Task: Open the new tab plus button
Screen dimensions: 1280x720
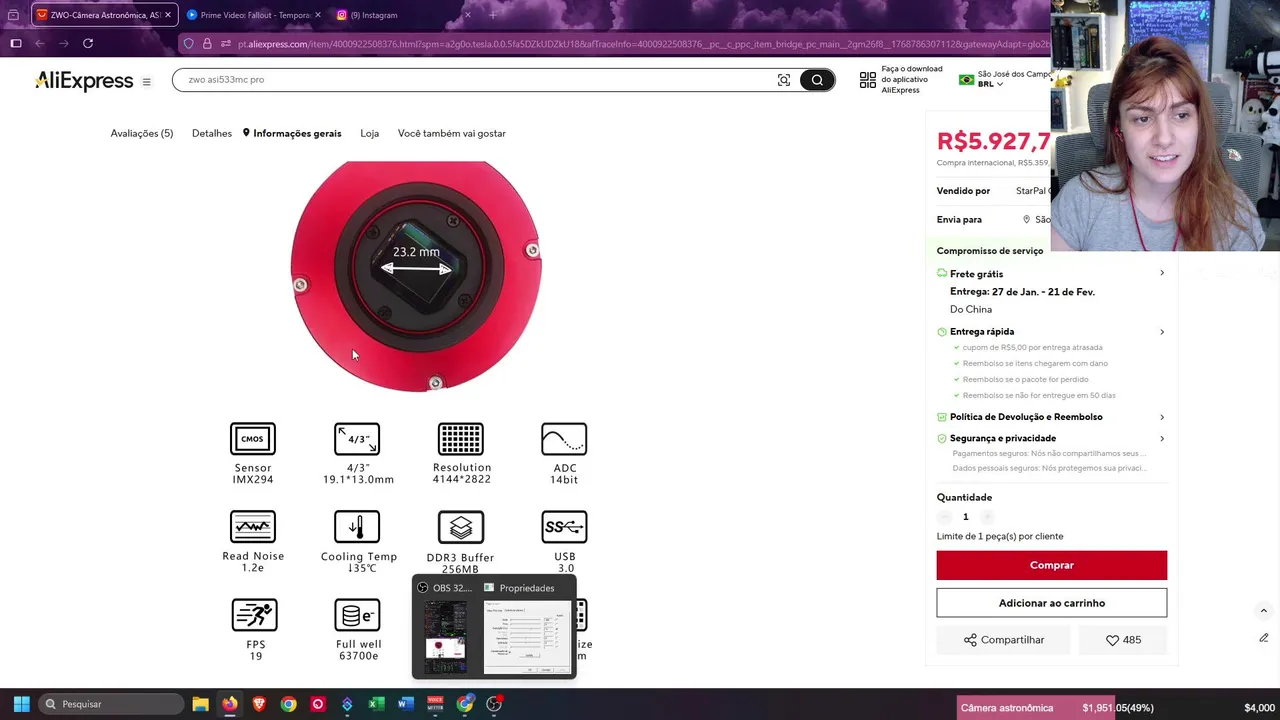Action: point(493,15)
